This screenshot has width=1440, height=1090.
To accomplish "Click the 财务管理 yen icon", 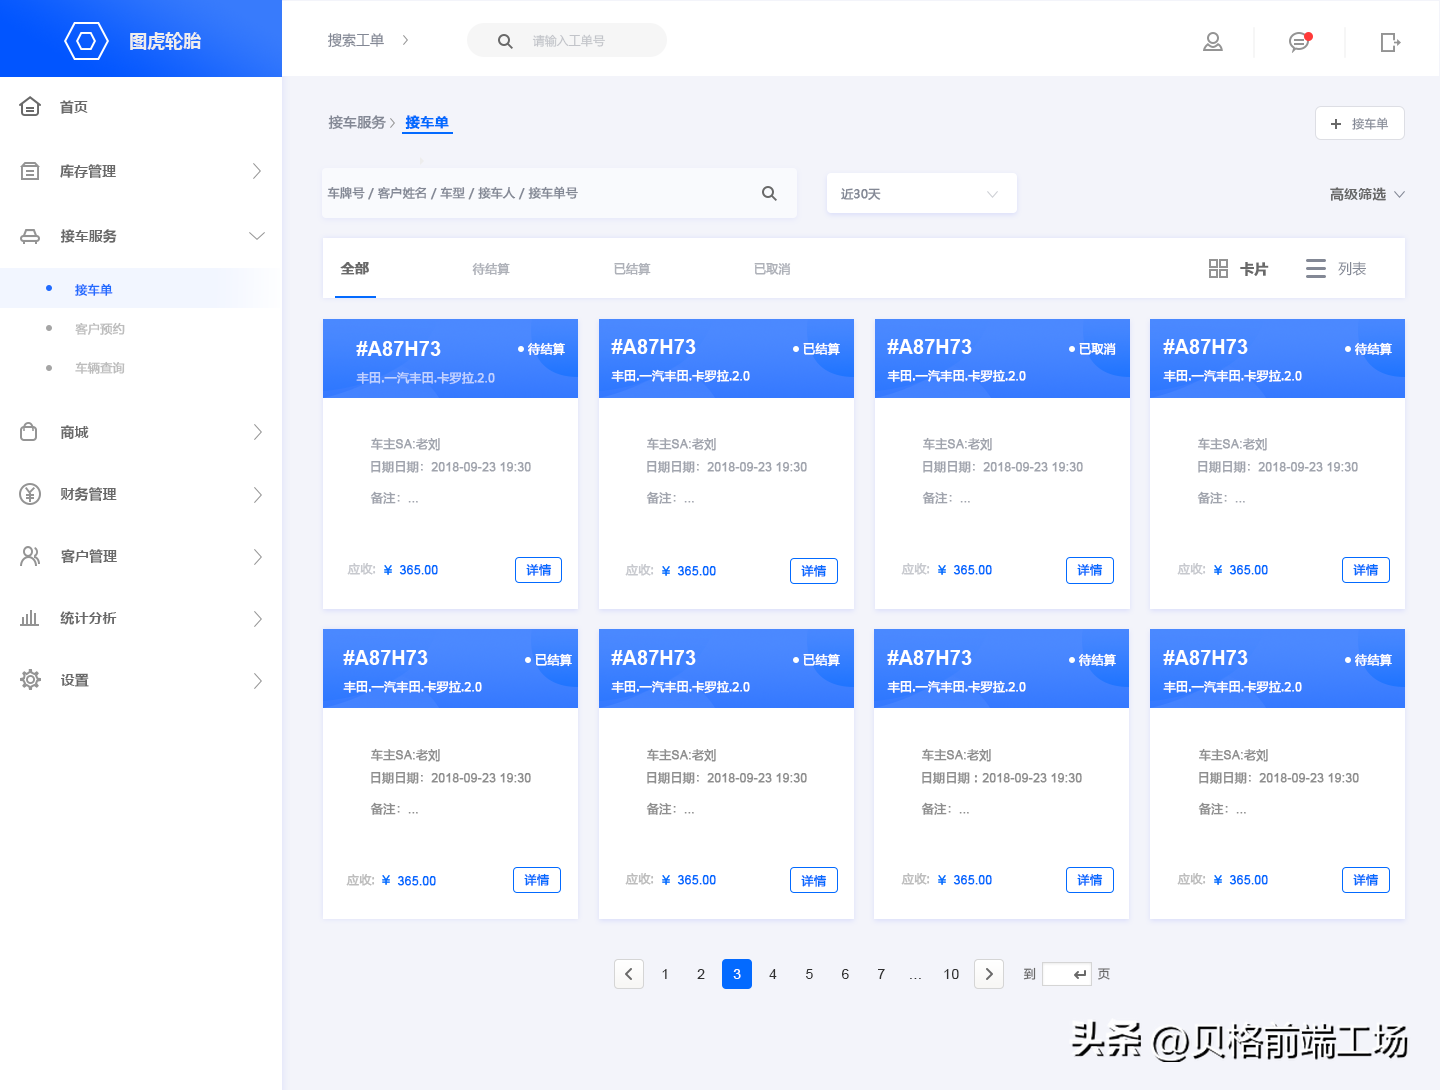I will click(x=30, y=494).
